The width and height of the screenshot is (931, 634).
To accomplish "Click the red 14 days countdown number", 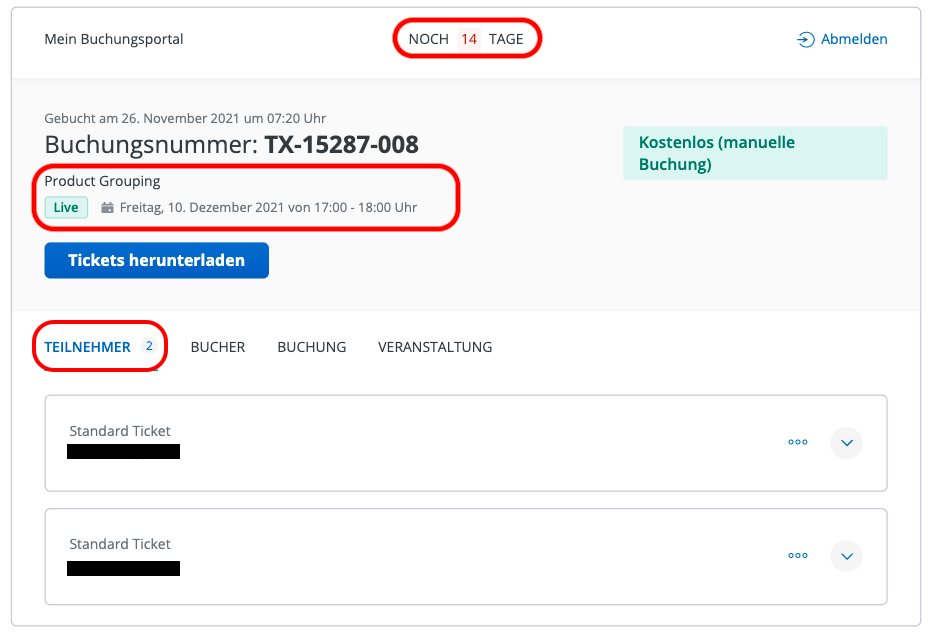I will click(469, 40).
